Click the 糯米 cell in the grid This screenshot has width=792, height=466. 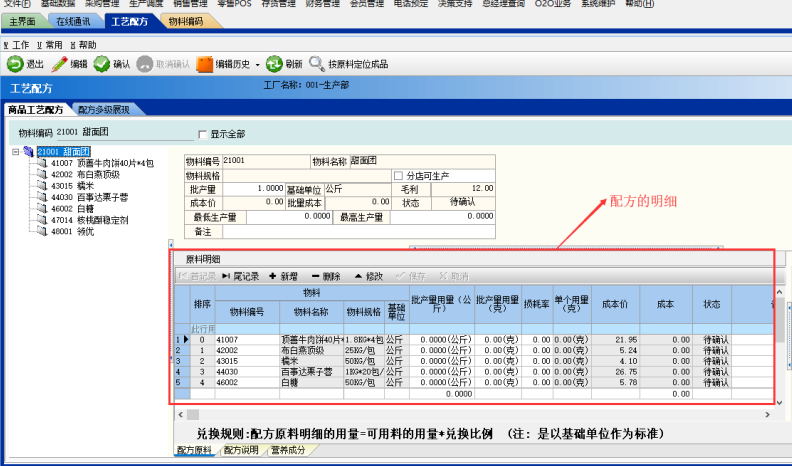[312, 361]
